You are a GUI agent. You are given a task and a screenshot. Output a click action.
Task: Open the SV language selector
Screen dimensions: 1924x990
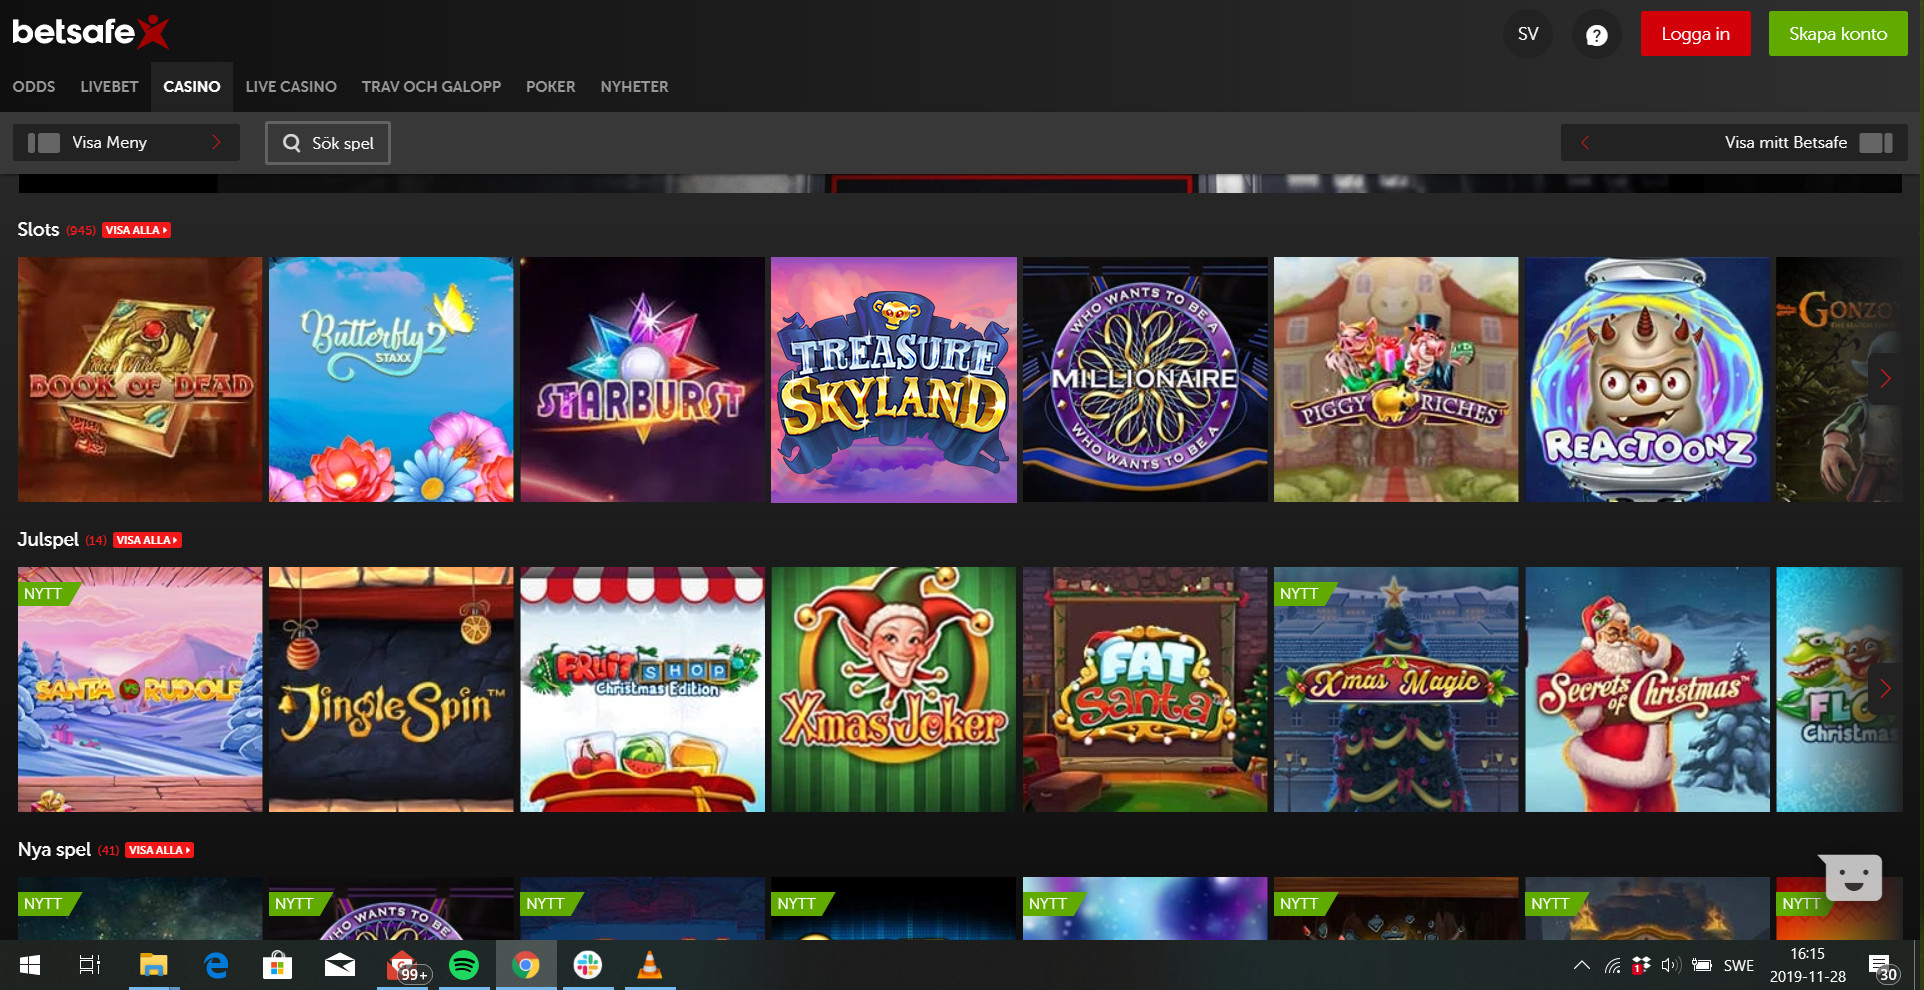tap(1527, 34)
